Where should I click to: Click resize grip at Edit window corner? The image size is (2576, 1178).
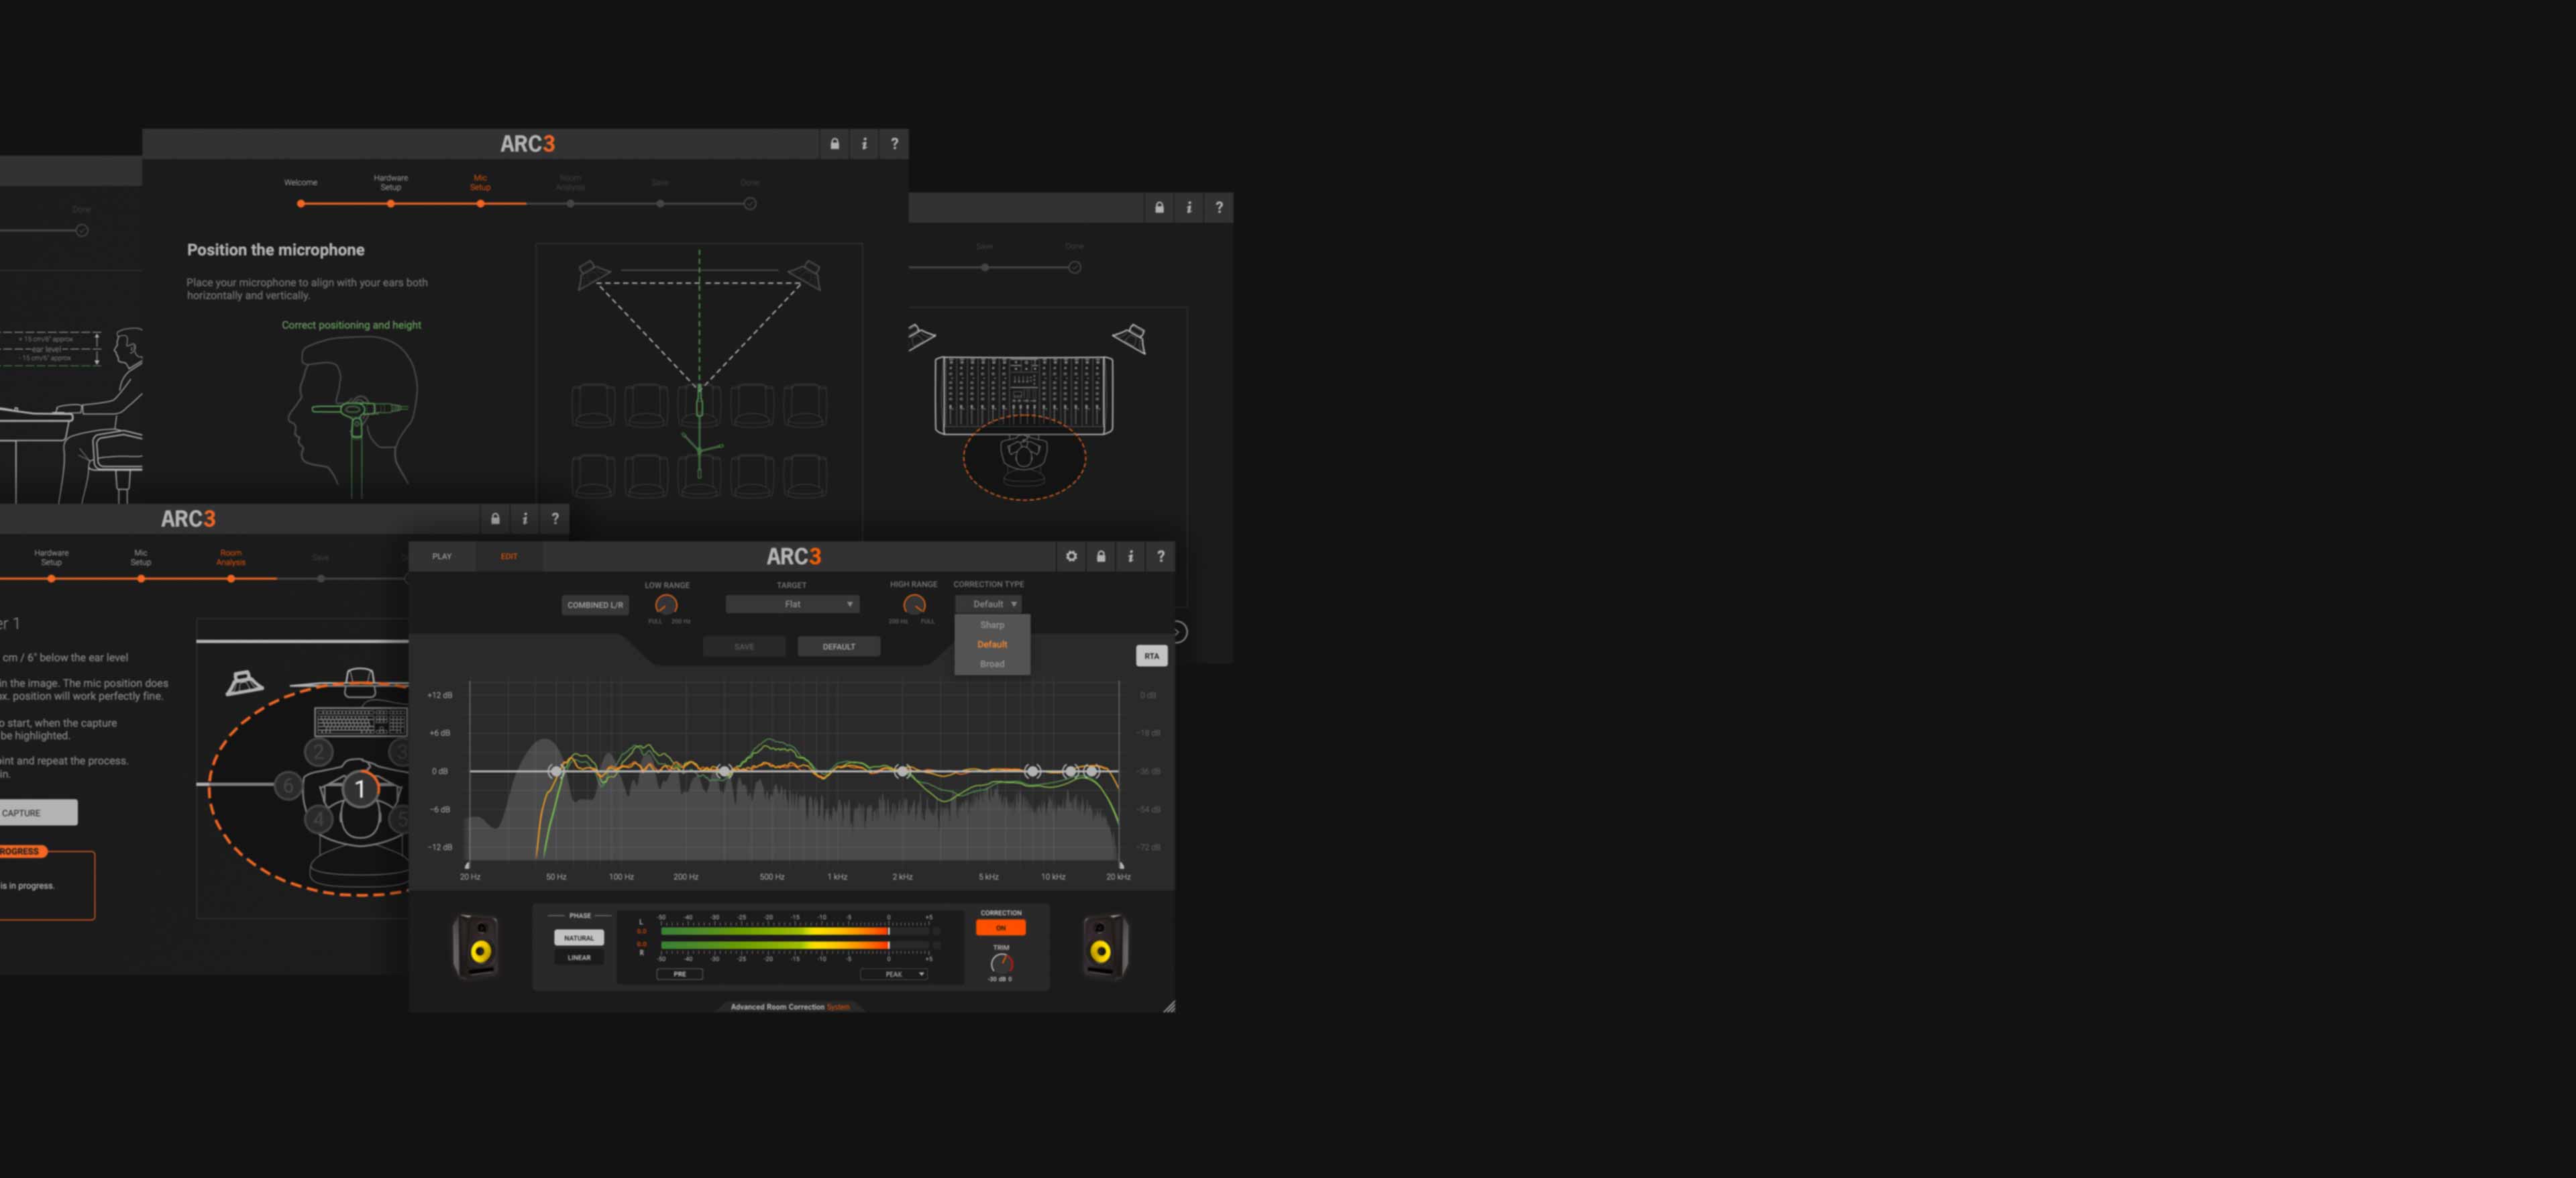coord(1169,1006)
